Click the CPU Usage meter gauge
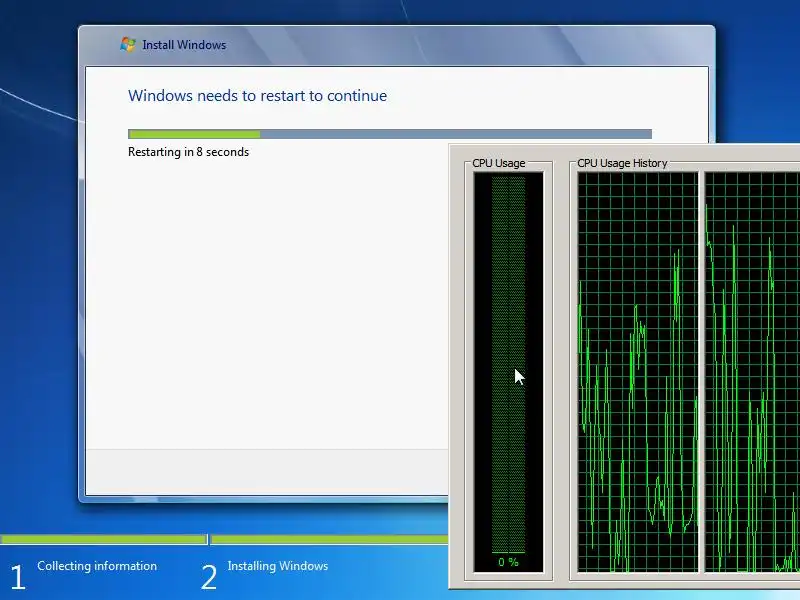 [509, 372]
